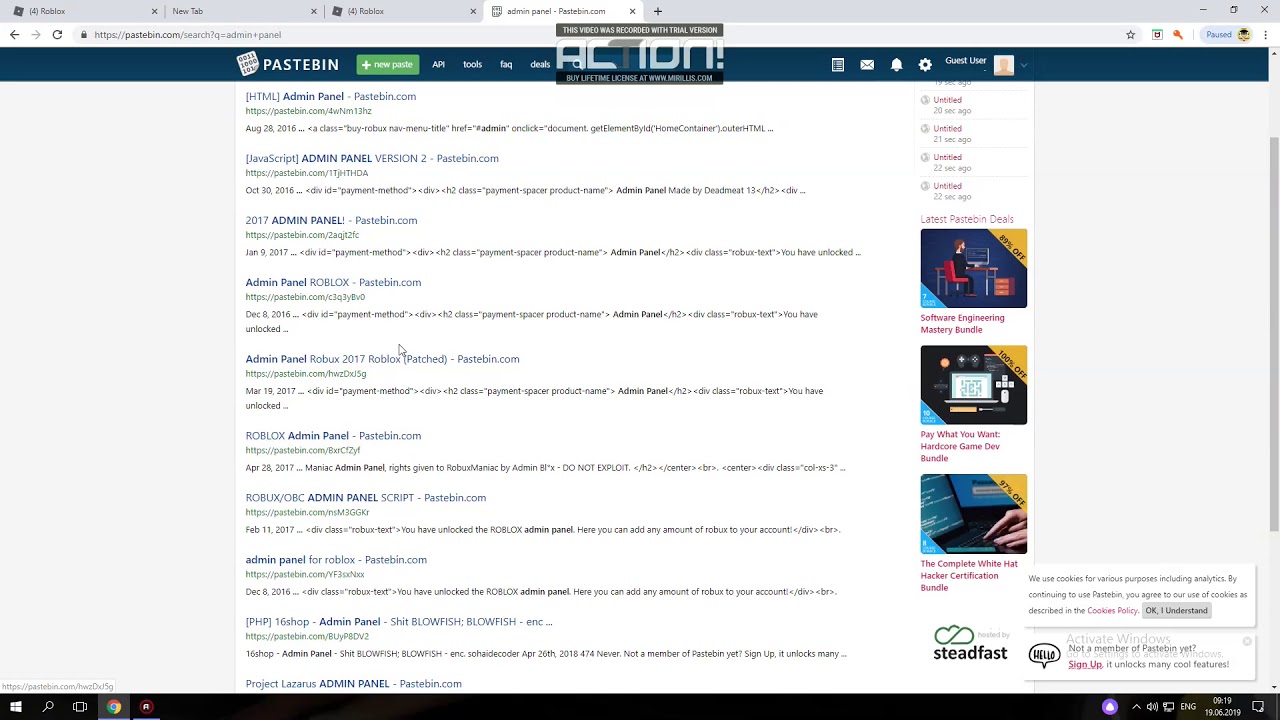Open Admin Panel Robux 2017 Roblox (Patched) result
Screen dimensions: 1280x720
pos(382,359)
